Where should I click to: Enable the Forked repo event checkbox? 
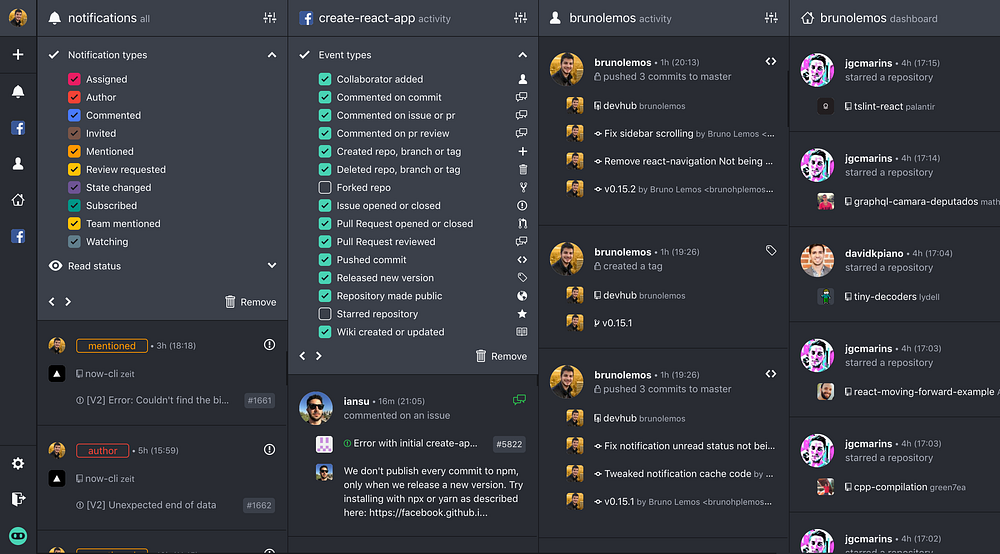pos(325,187)
